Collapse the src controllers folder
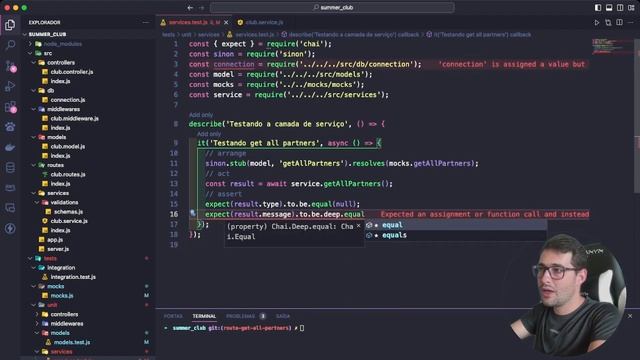The height and width of the screenshot is (360, 640). (33, 62)
